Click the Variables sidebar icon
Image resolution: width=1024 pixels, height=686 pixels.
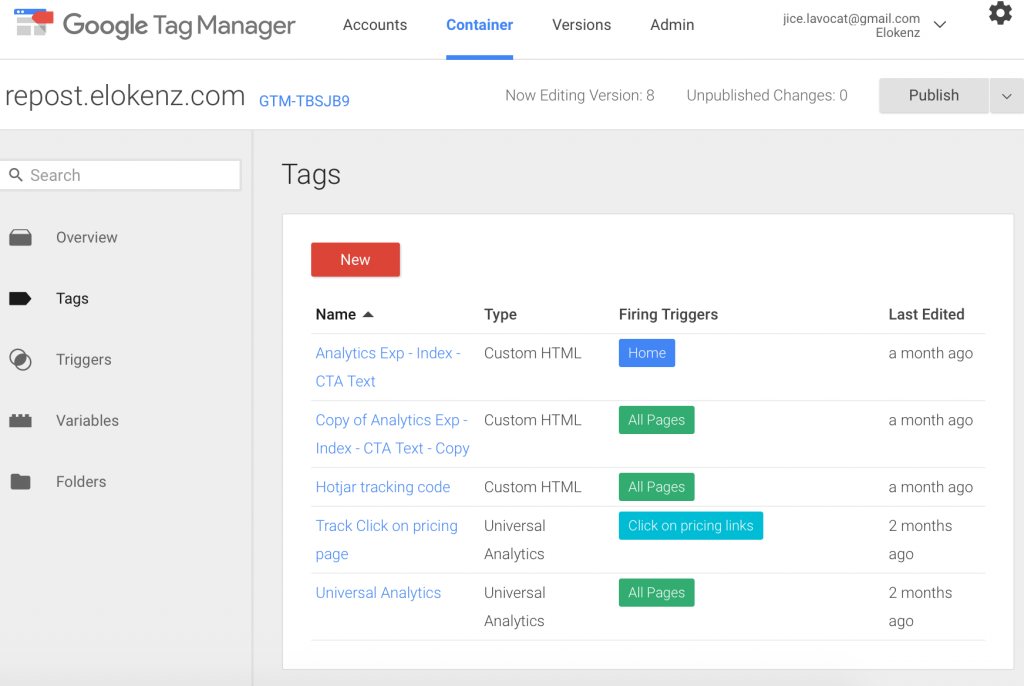(x=20, y=421)
